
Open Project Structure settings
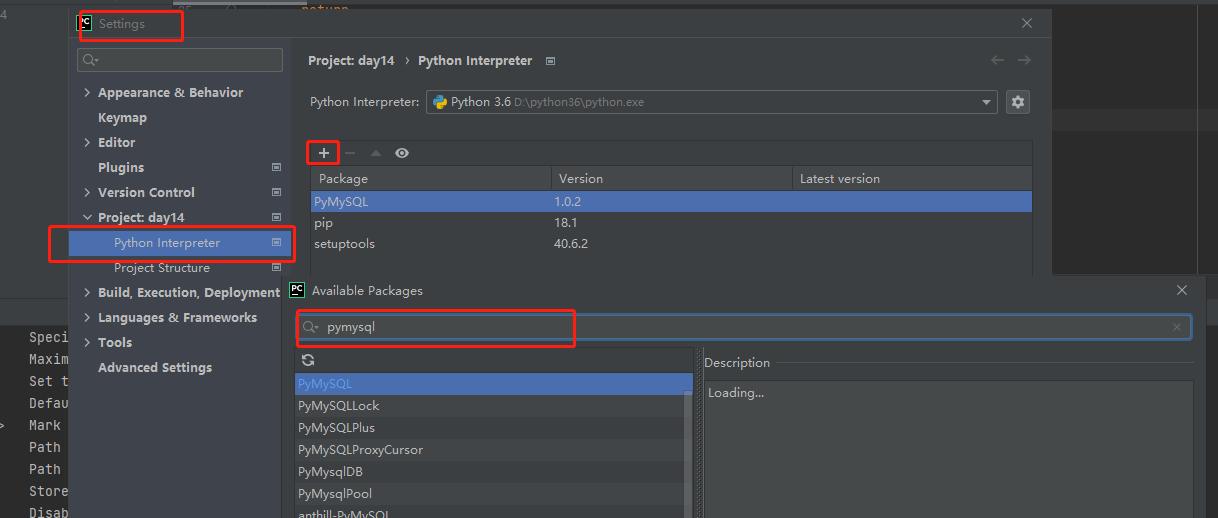[162, 267]
